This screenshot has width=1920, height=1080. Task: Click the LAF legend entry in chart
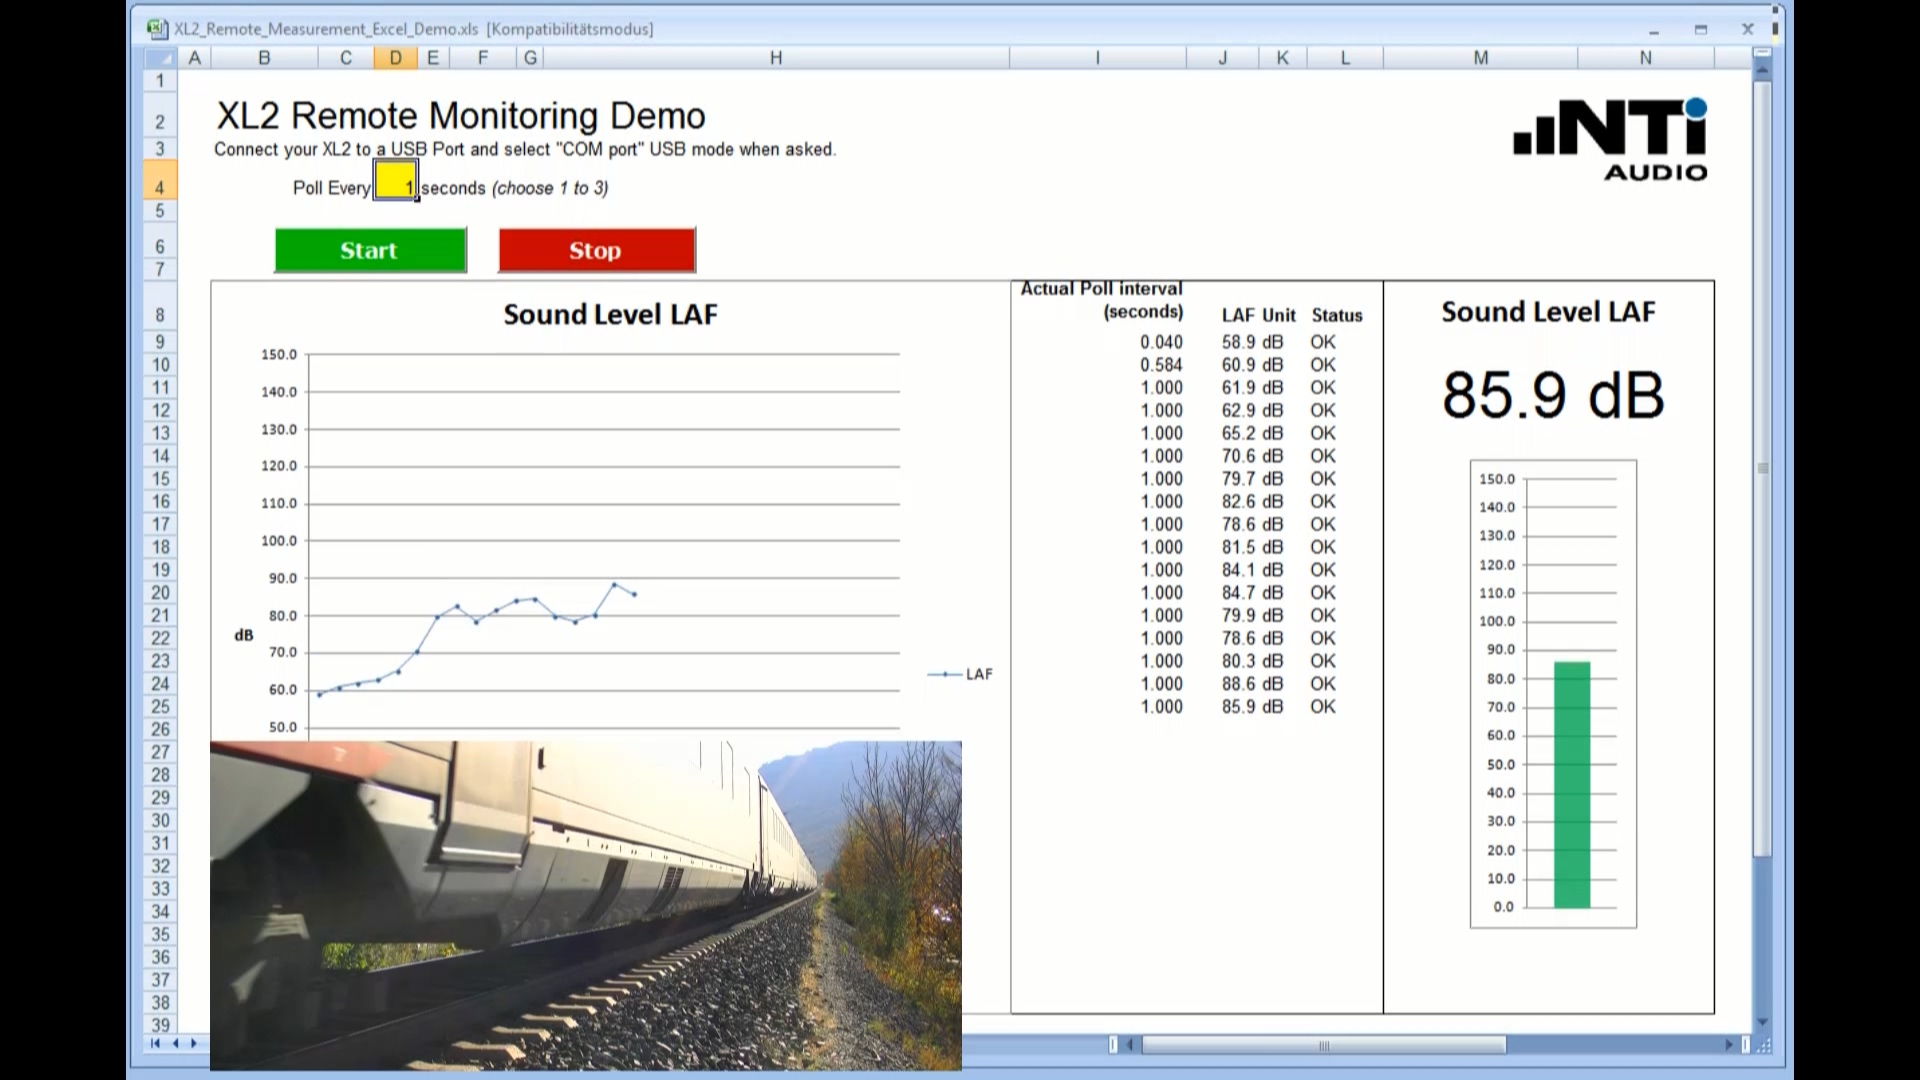point(960,674)
